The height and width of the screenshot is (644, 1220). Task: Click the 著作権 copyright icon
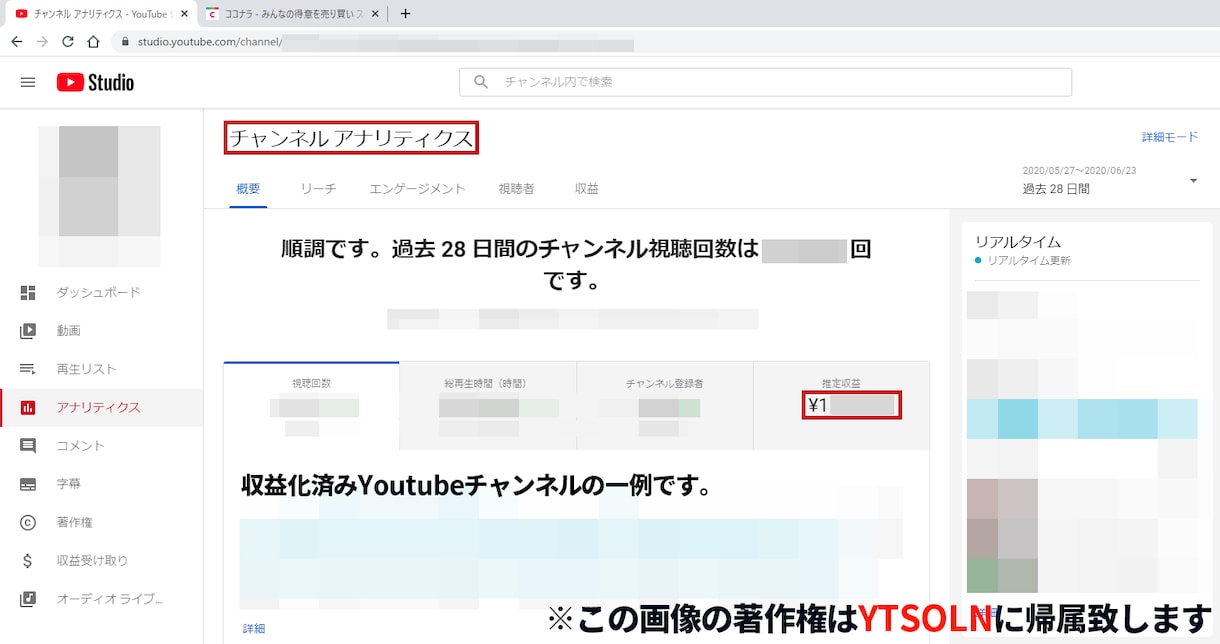point(28,522)
